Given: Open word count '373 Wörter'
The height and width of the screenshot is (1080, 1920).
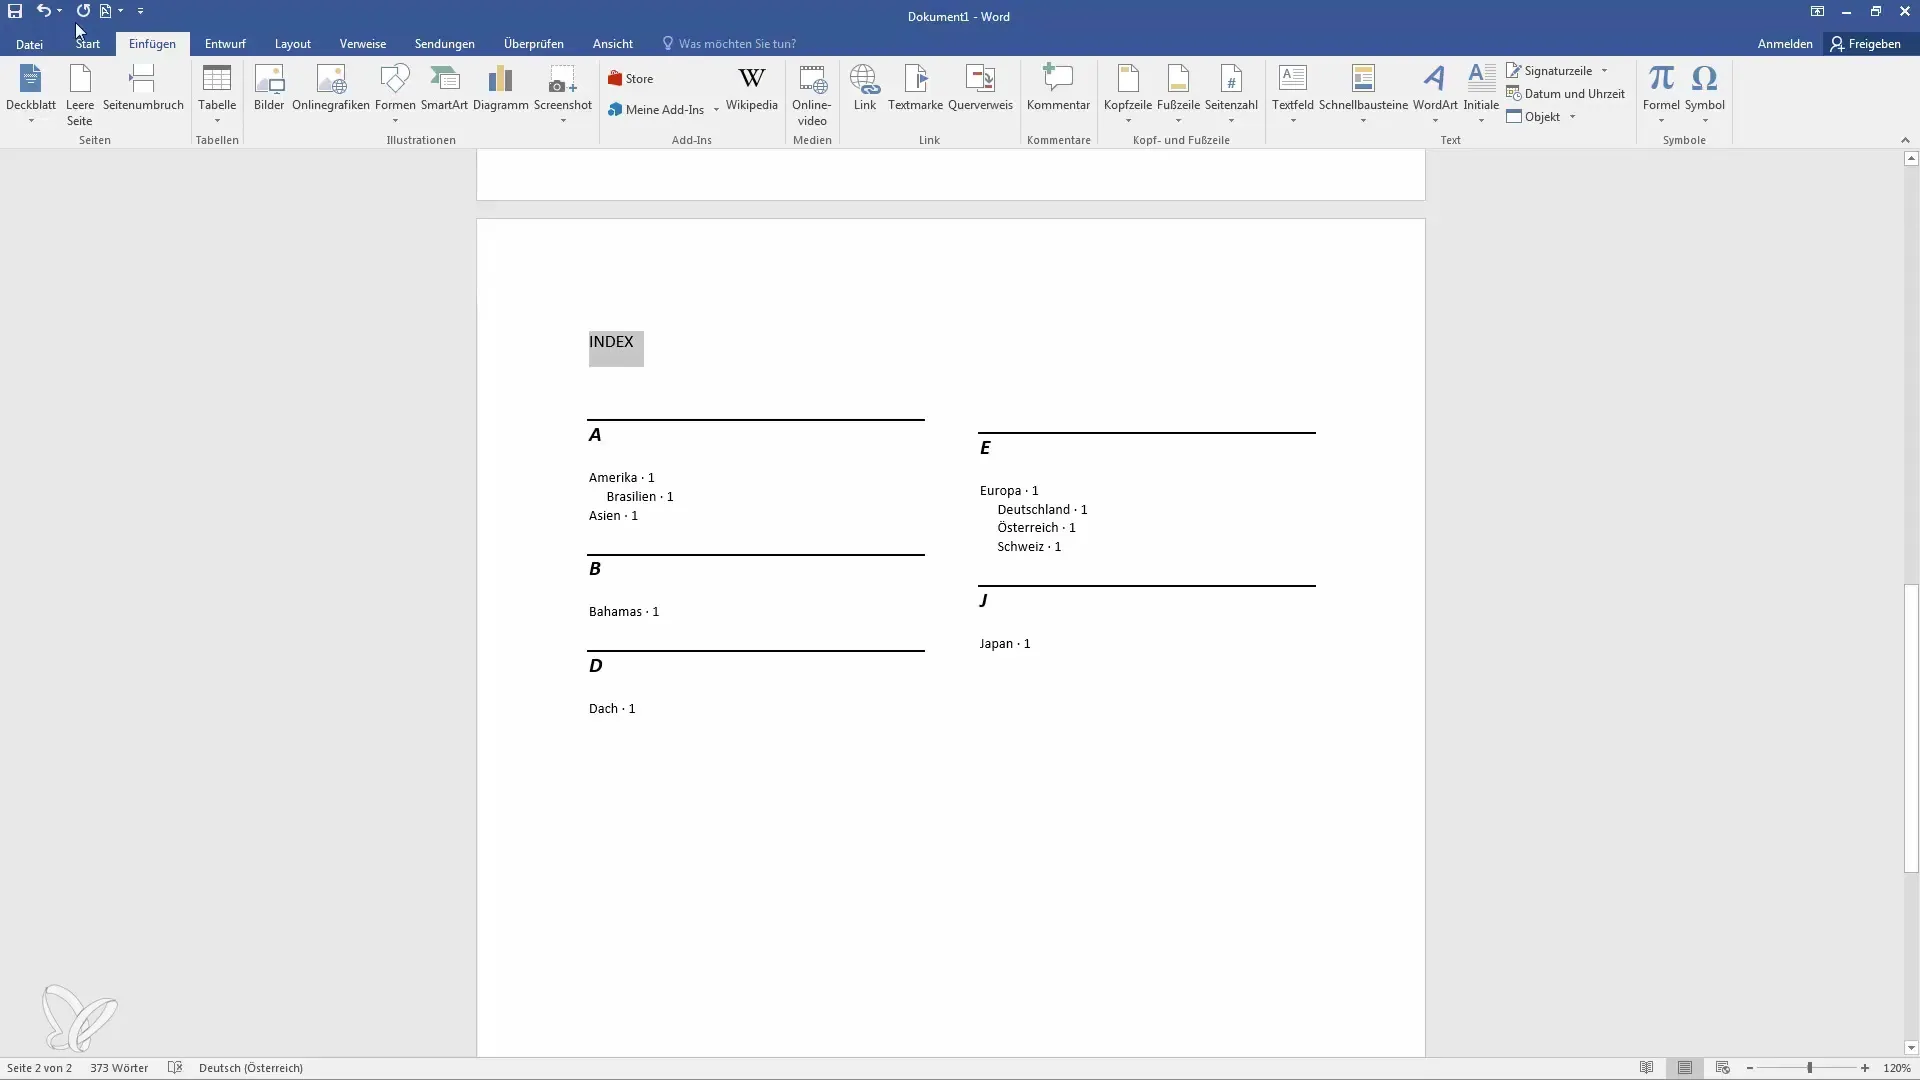Looking at the screenshot, I should [119, 1068].
